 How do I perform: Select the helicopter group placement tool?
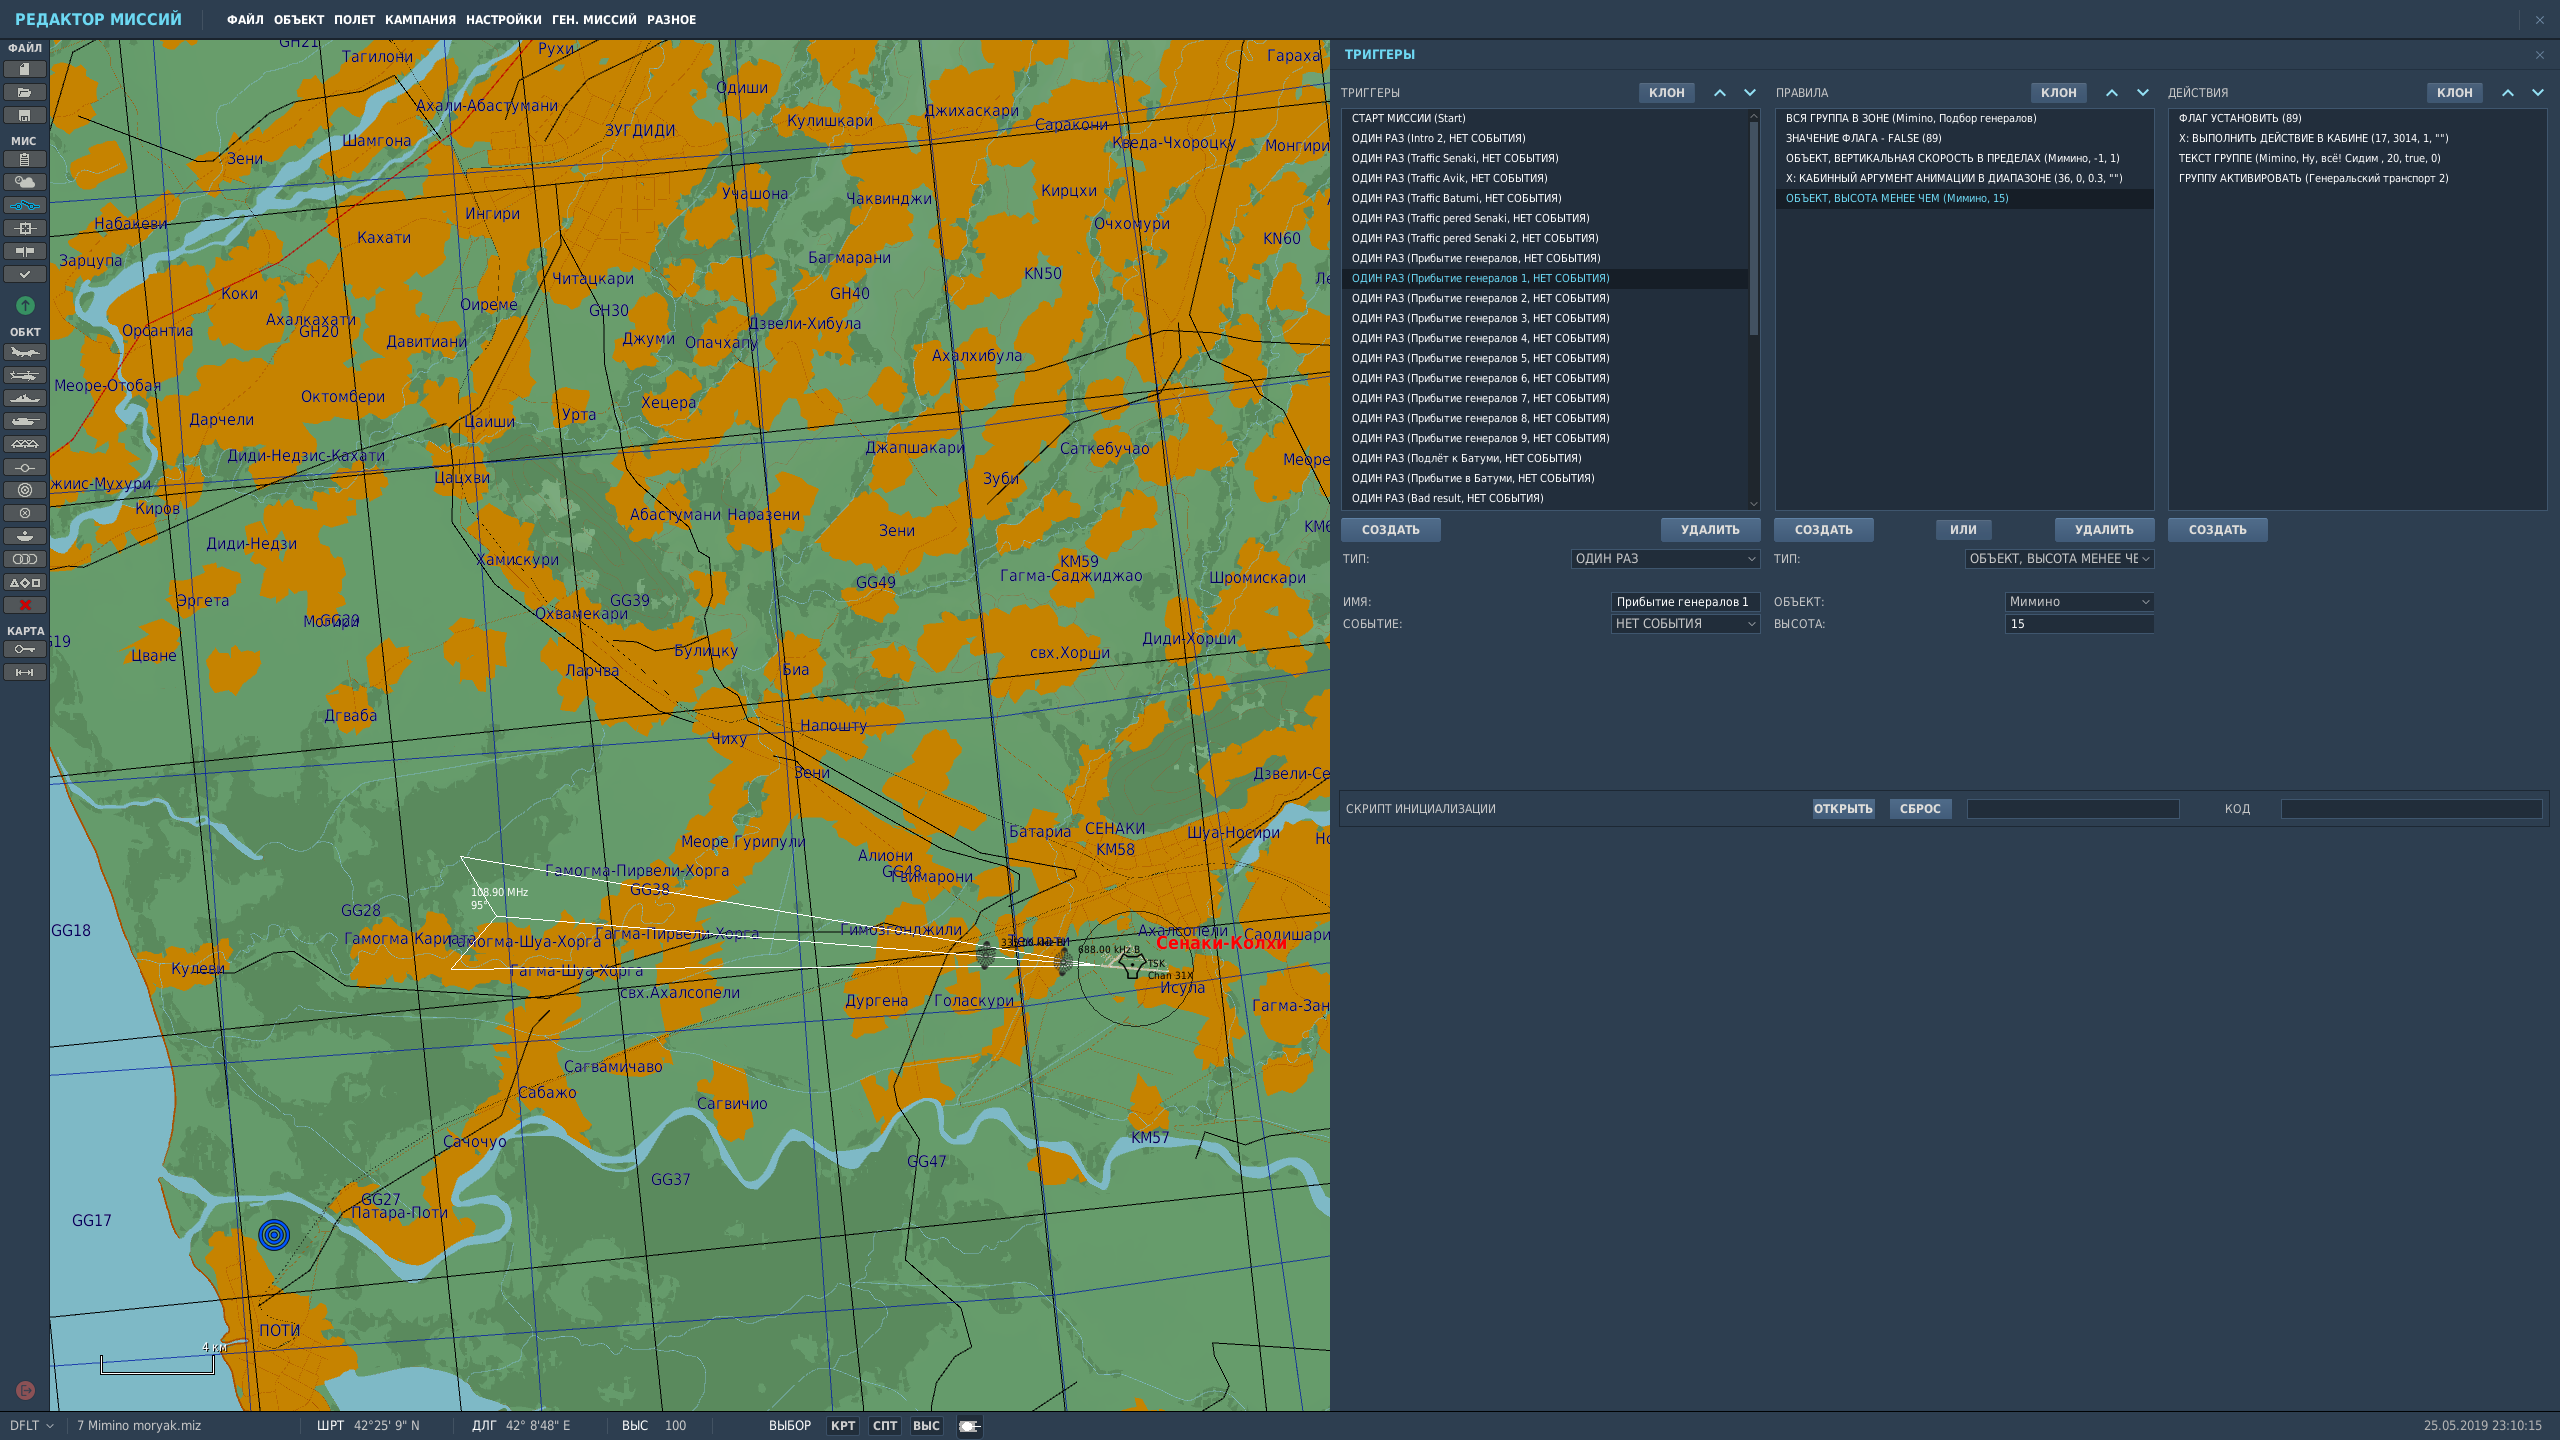pos(24,375)
